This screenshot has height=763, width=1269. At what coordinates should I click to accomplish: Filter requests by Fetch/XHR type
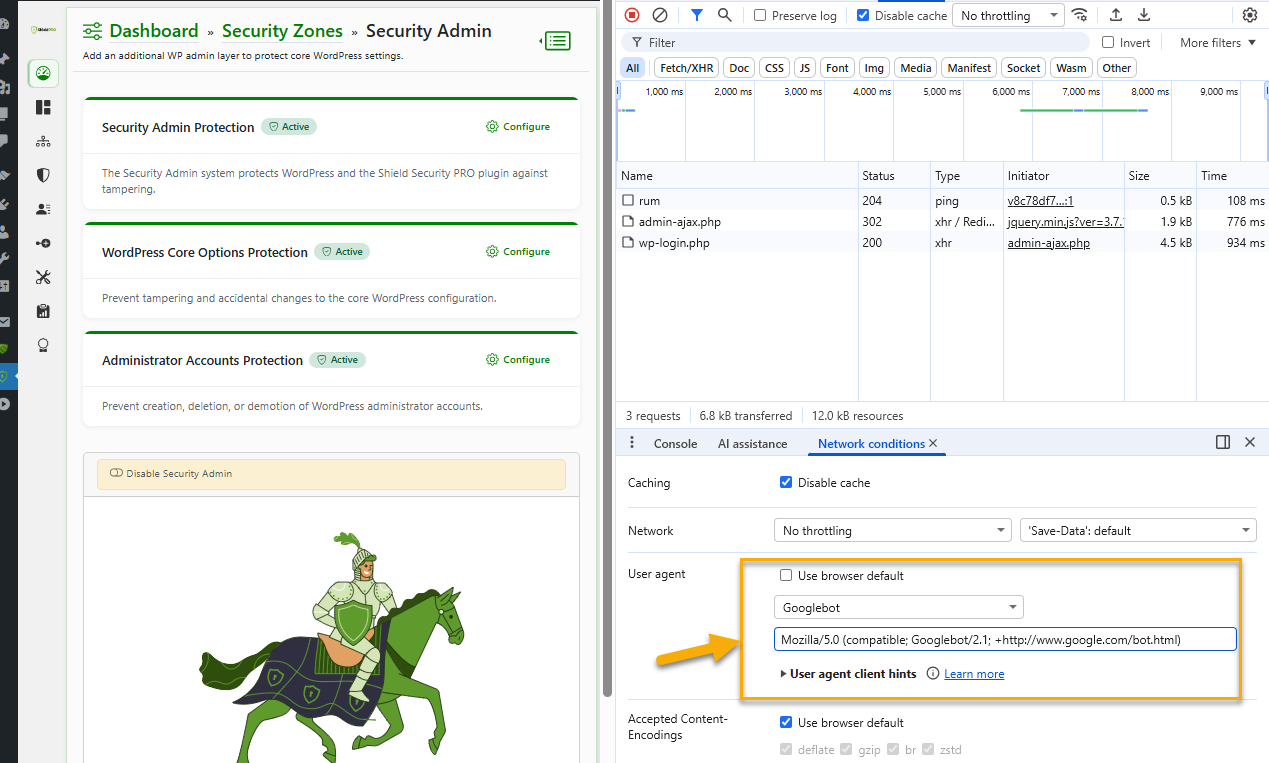(x=685, y=67)
